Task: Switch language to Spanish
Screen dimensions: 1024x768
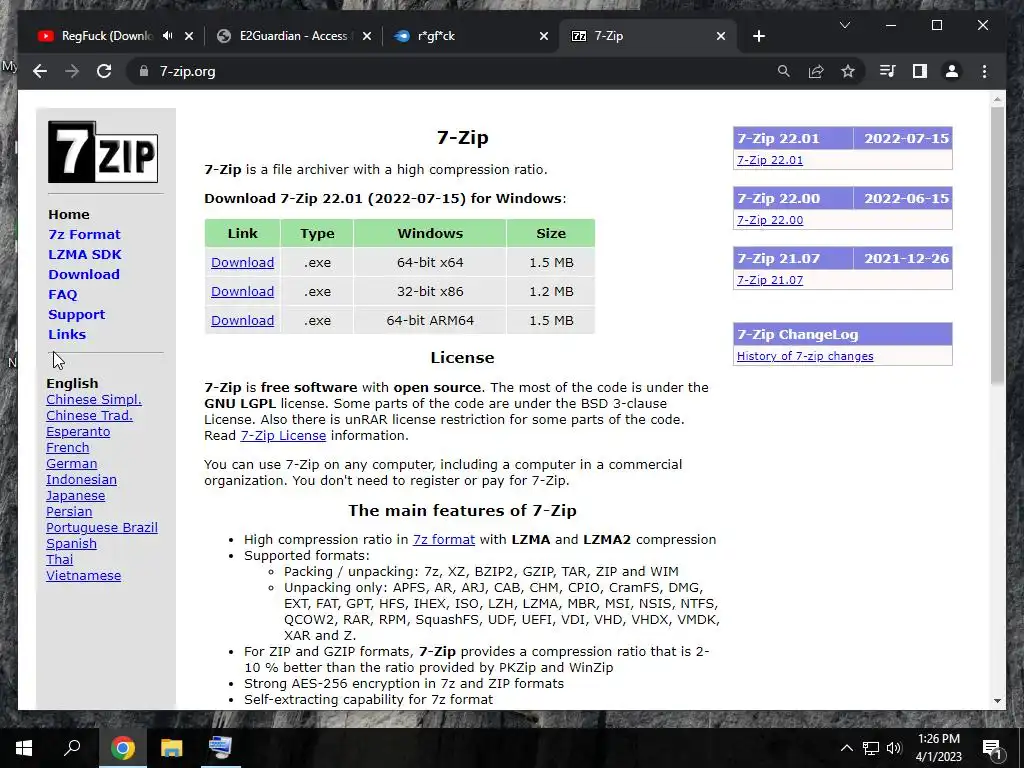Action: 71,543
